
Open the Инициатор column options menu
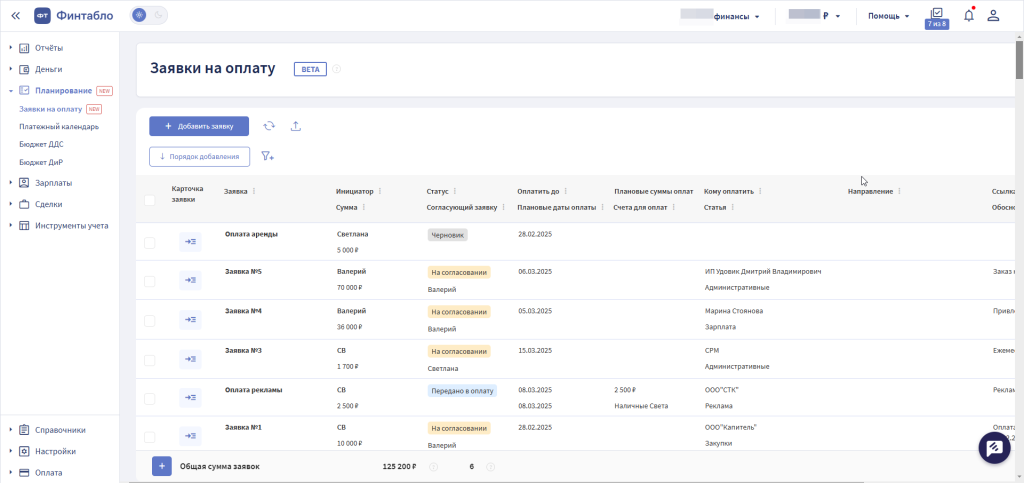coord(380,191)
